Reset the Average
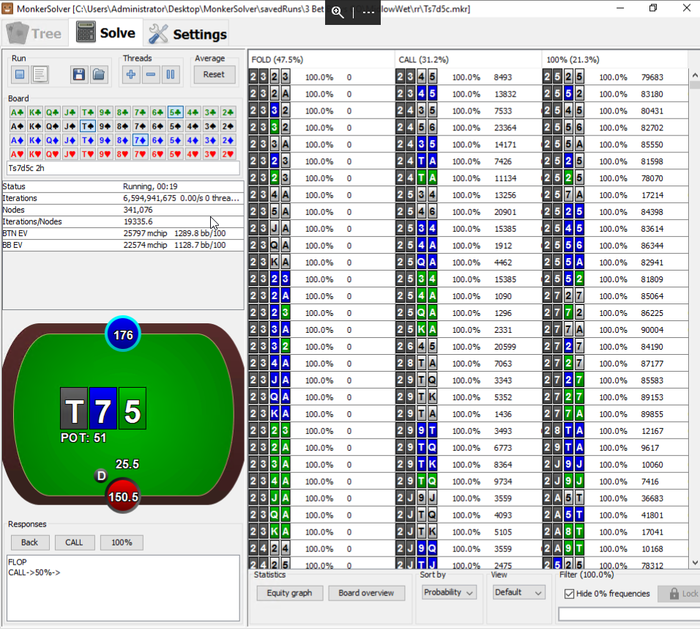The height and width of the screenshot is (629, 700). click(x=214, y=75)
